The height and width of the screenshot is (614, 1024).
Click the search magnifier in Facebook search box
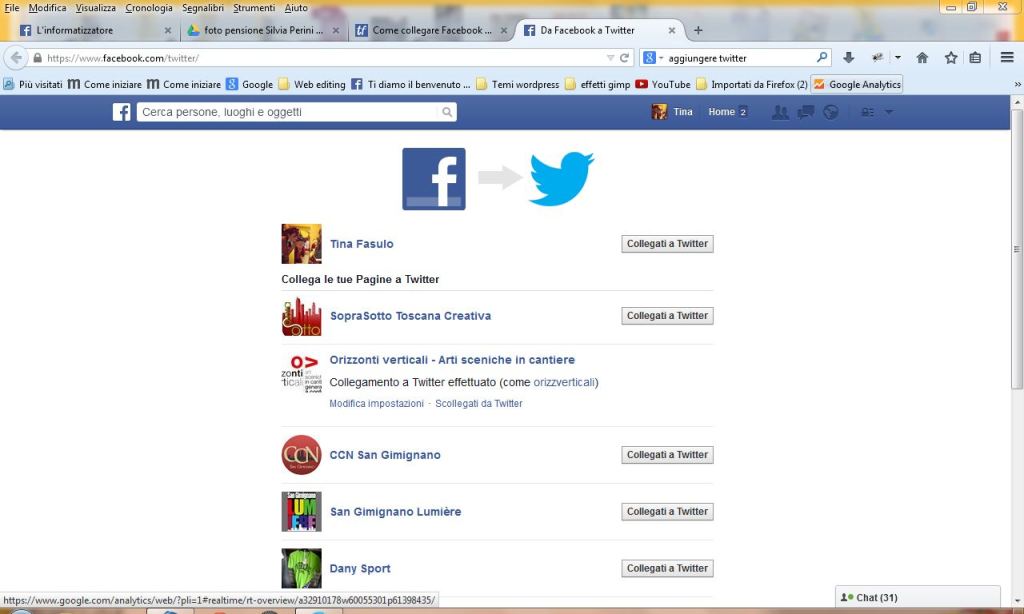(447, 112)
